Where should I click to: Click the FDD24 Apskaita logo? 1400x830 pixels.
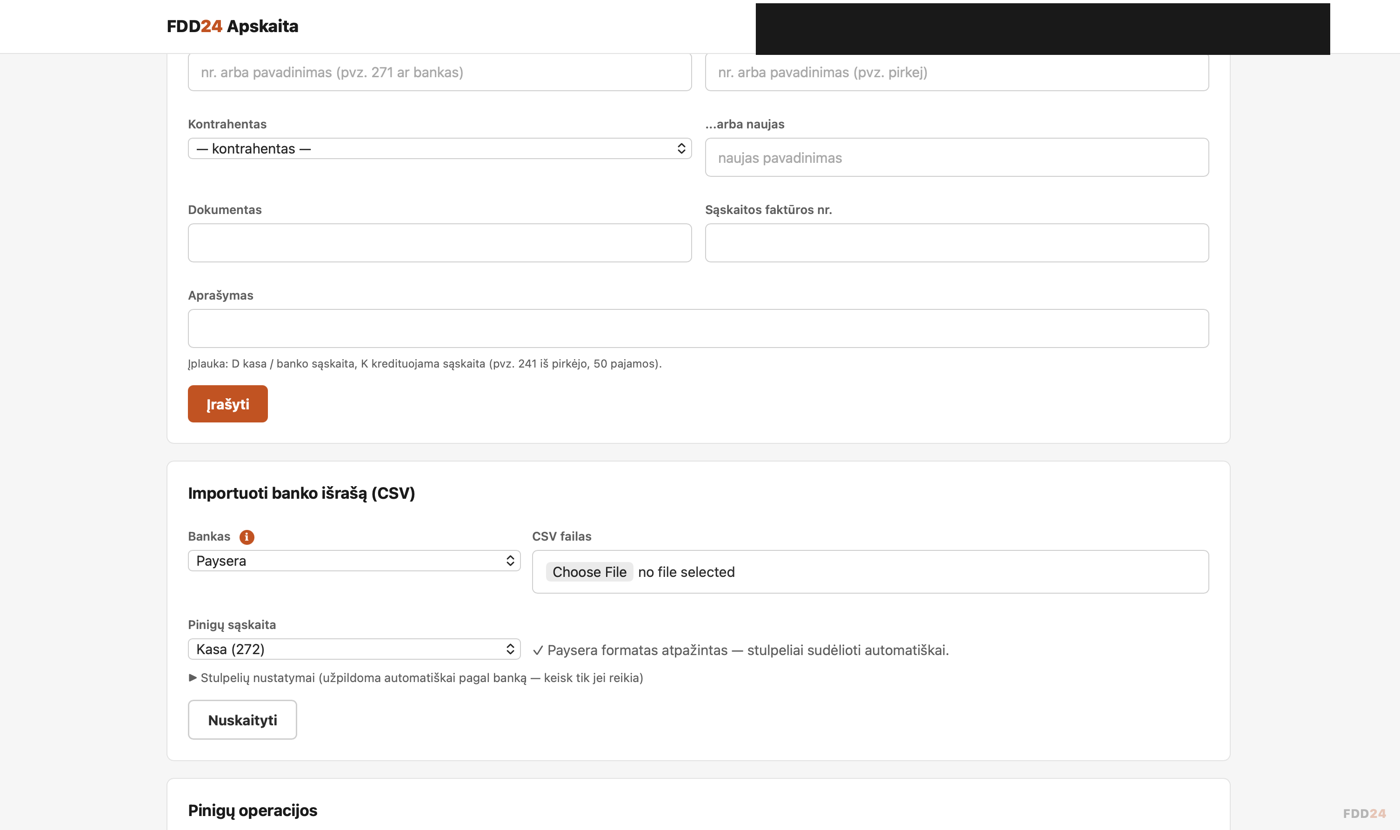point(233,26)
